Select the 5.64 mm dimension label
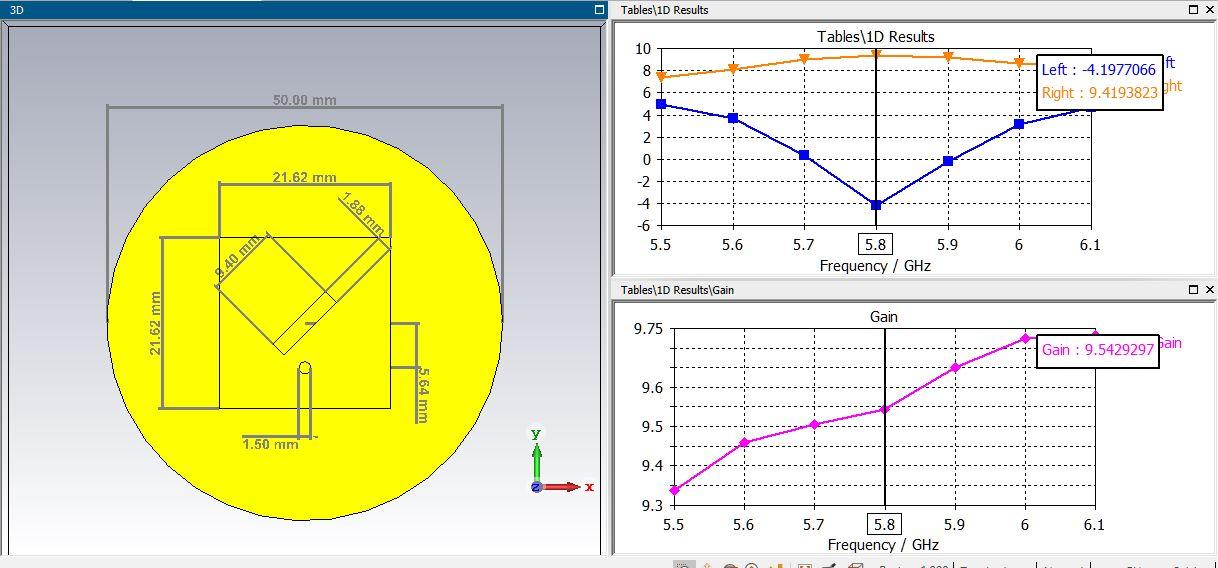This screenshot has height=568, width=1218. pyautogui.click(x=423, y=394)
